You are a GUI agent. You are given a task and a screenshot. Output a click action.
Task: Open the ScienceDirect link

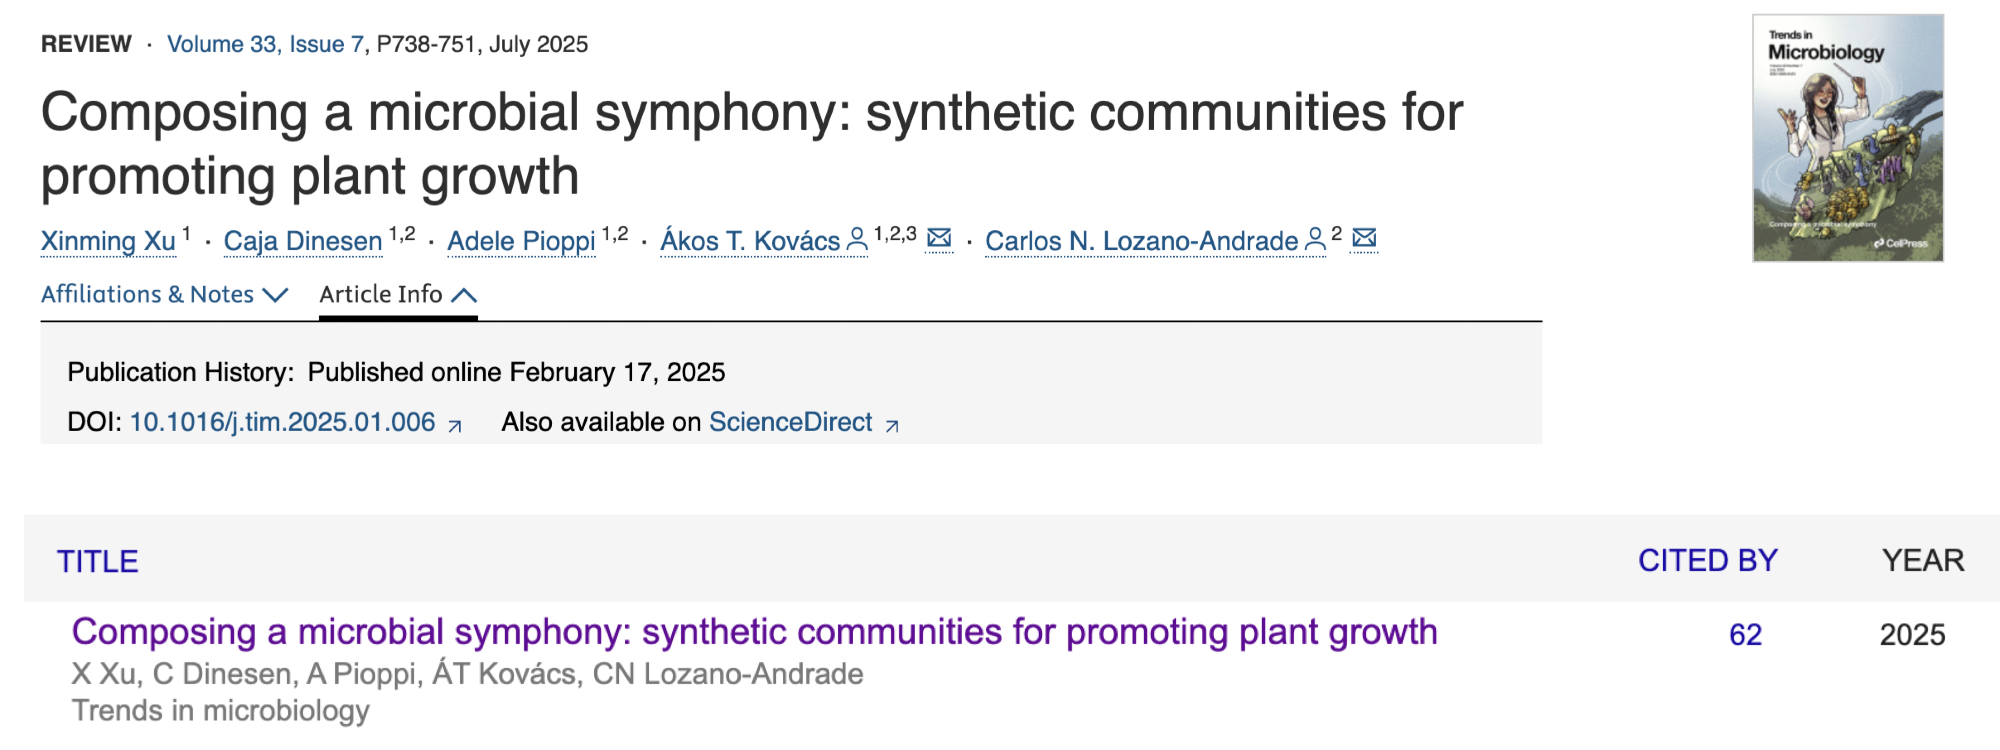tap(790, 422)
